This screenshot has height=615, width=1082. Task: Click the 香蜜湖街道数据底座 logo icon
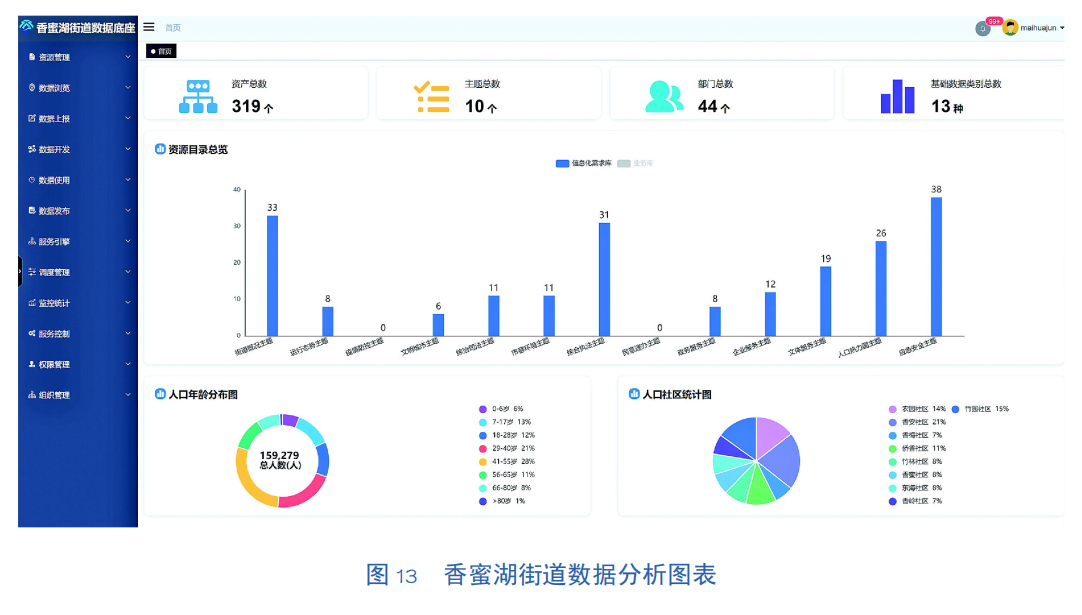(x=27, y=26)
